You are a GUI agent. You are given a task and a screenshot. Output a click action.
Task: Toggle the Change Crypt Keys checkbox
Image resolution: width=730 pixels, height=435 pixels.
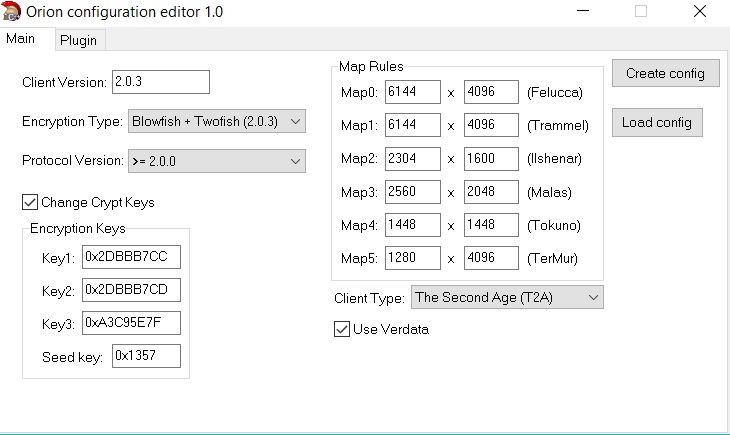(x=30, y=203)
